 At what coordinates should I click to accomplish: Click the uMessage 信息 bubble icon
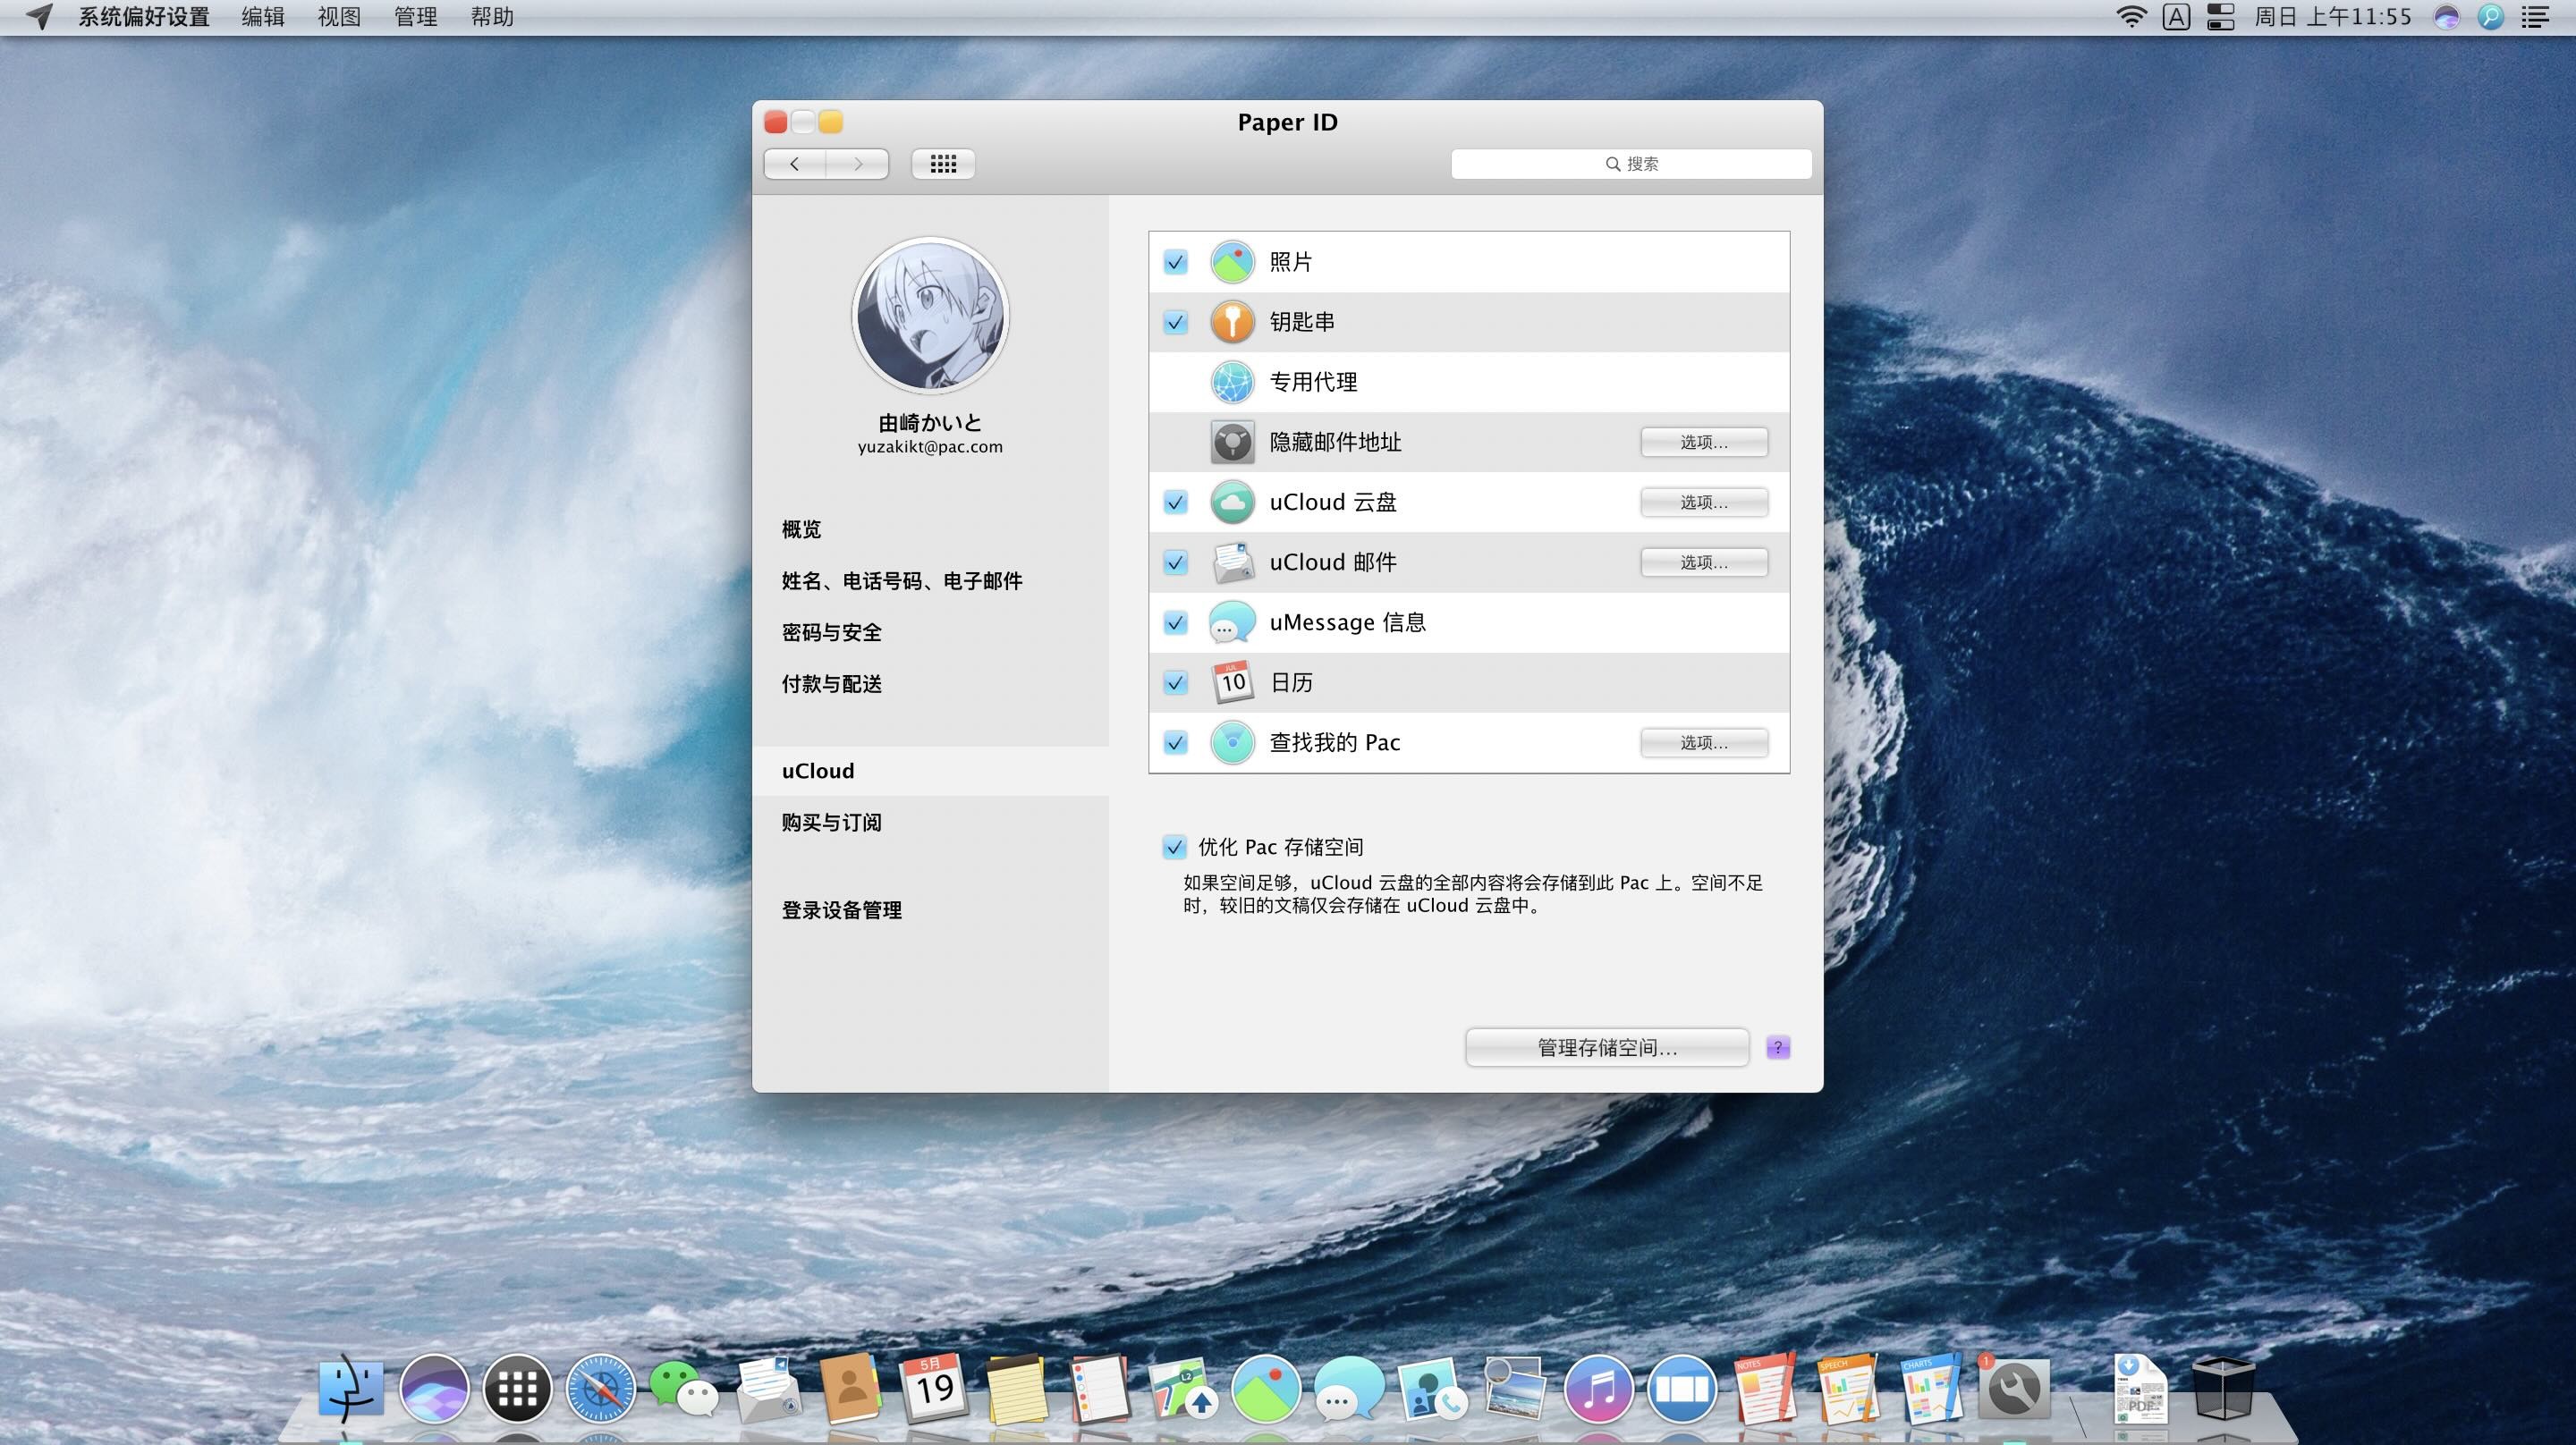point(1232,622)
